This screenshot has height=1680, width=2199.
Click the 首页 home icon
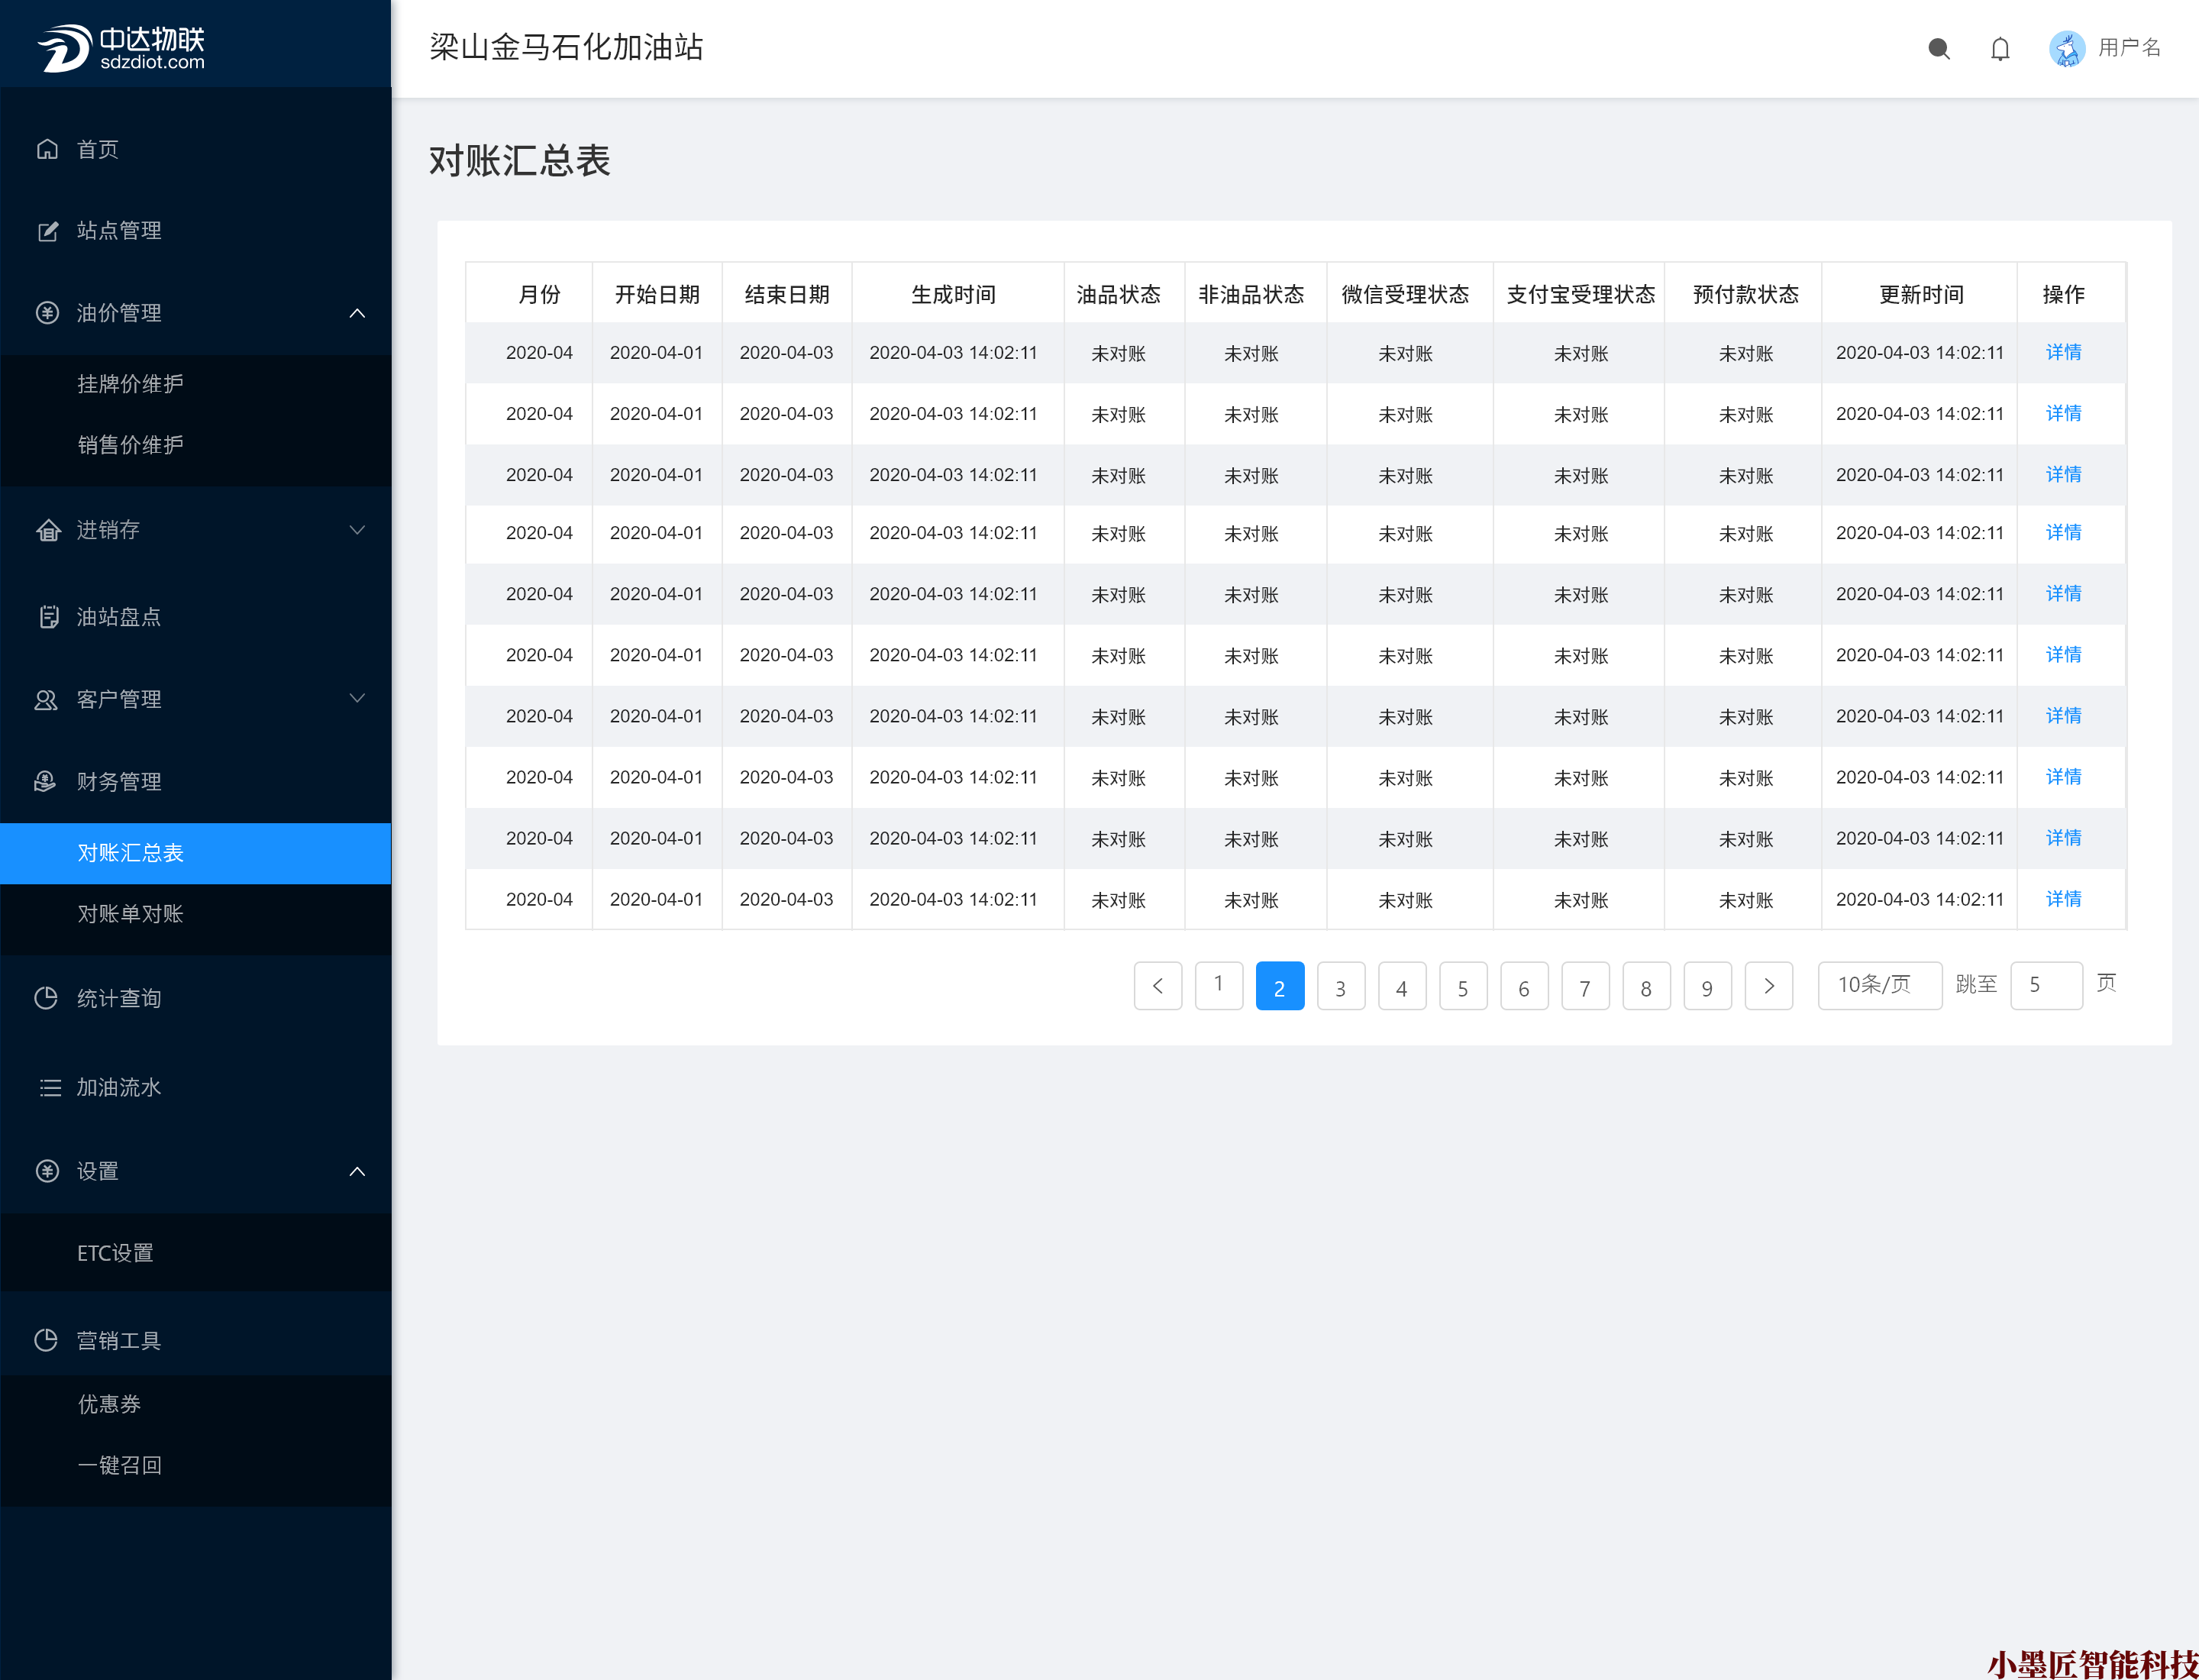point(47,149)
